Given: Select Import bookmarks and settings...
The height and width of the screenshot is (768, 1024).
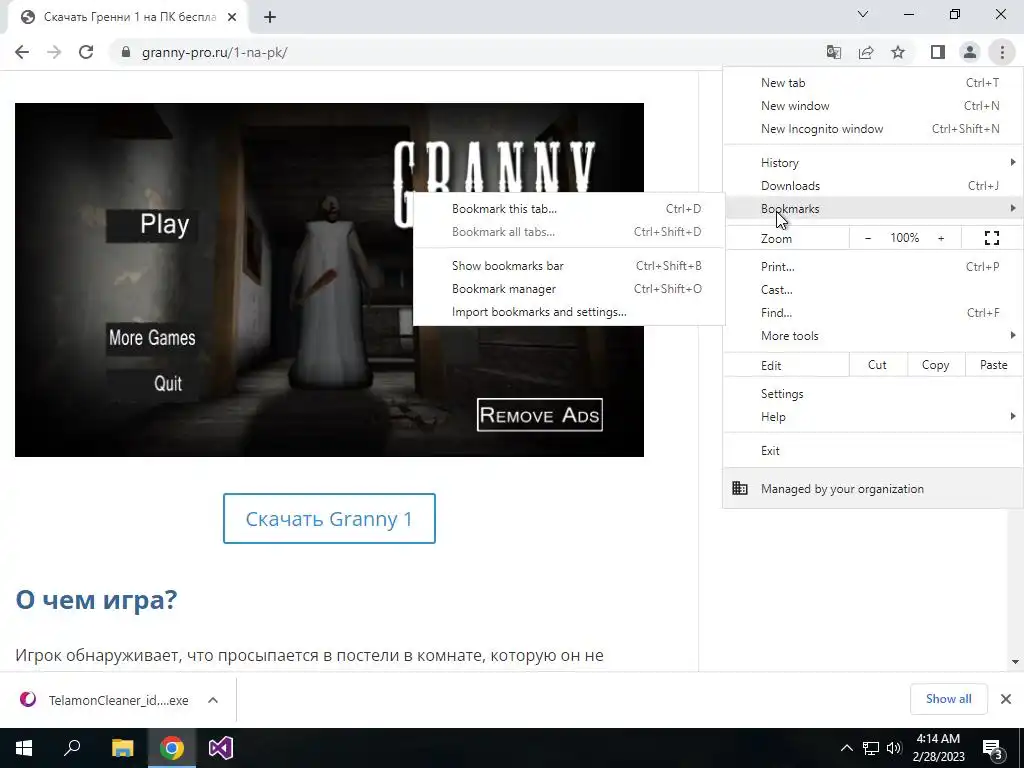Looking at the screenshot, I should click(569, 312).
